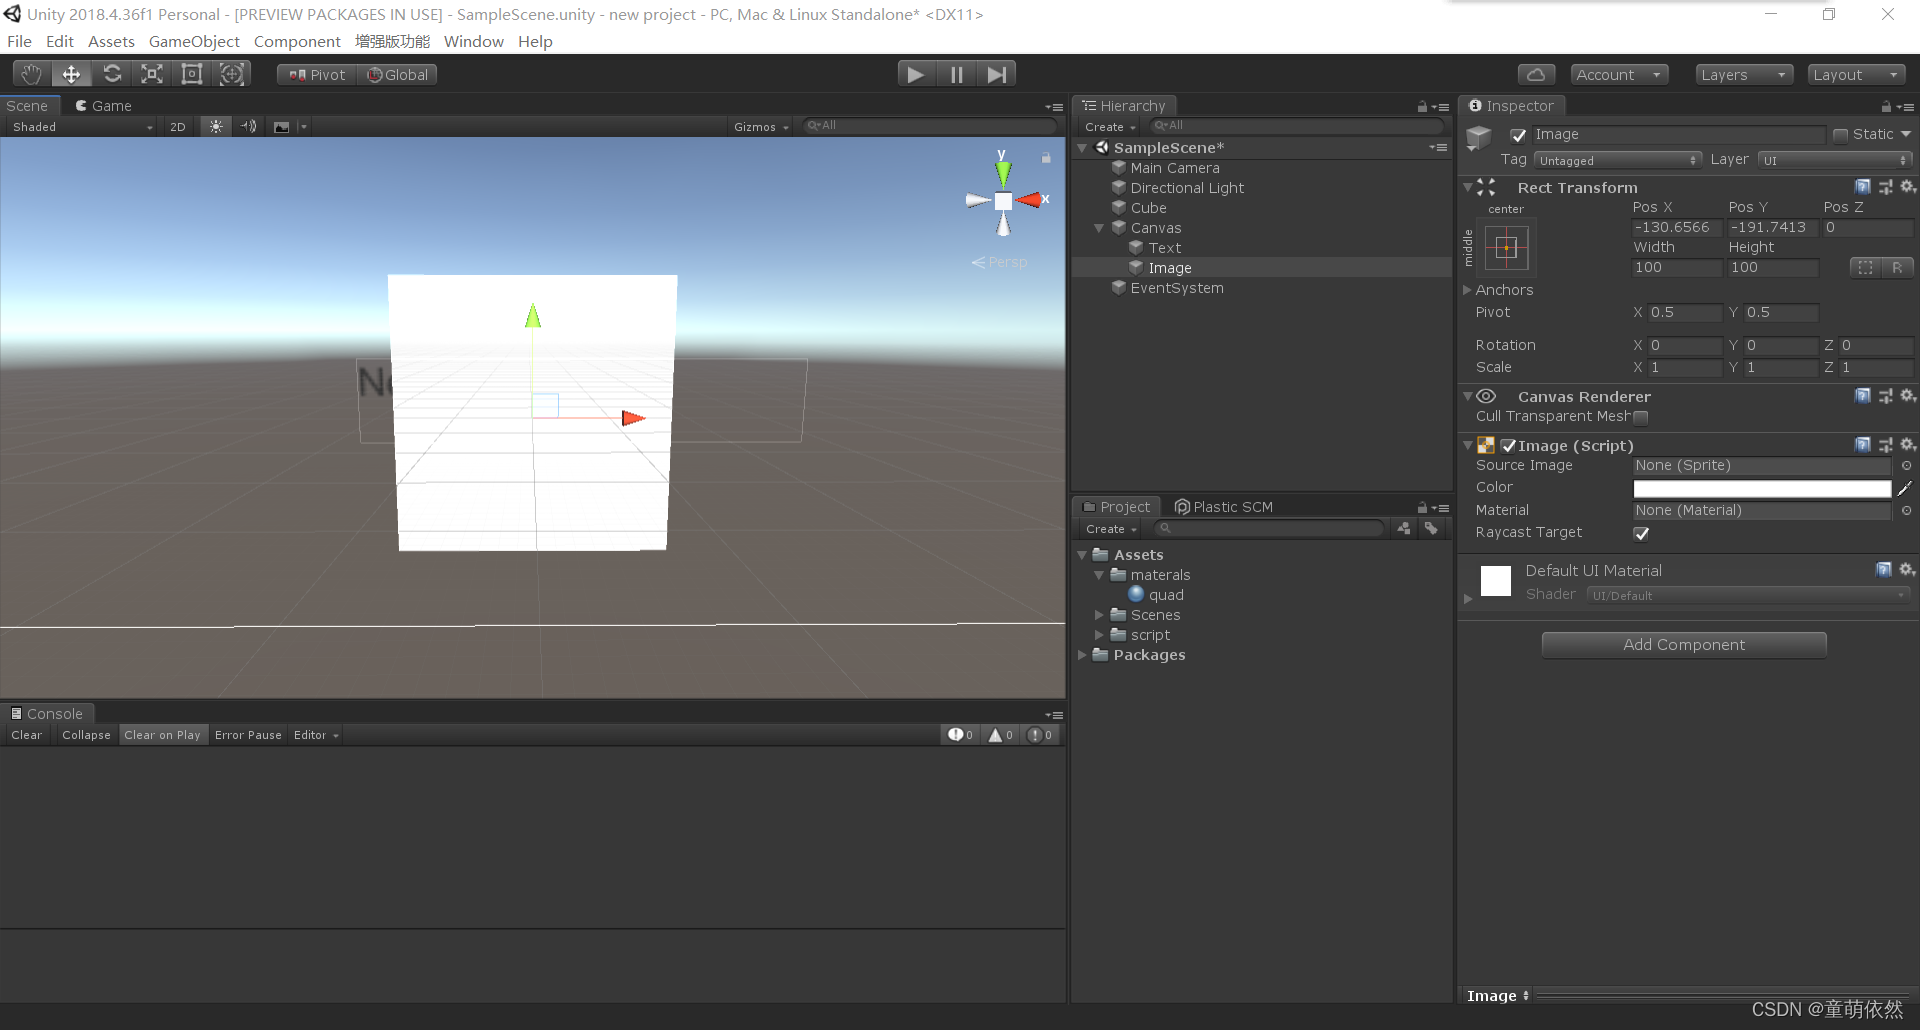The width and height of the screenshot is (1920, 1030).
Task: Open the Layers dropdown
Action: click(1743, 74)
